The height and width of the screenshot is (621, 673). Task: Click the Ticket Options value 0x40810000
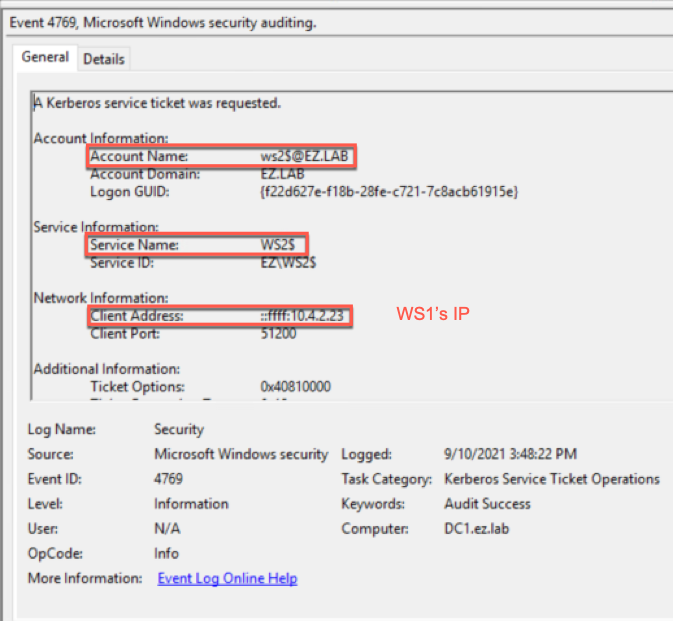(296, 387)
